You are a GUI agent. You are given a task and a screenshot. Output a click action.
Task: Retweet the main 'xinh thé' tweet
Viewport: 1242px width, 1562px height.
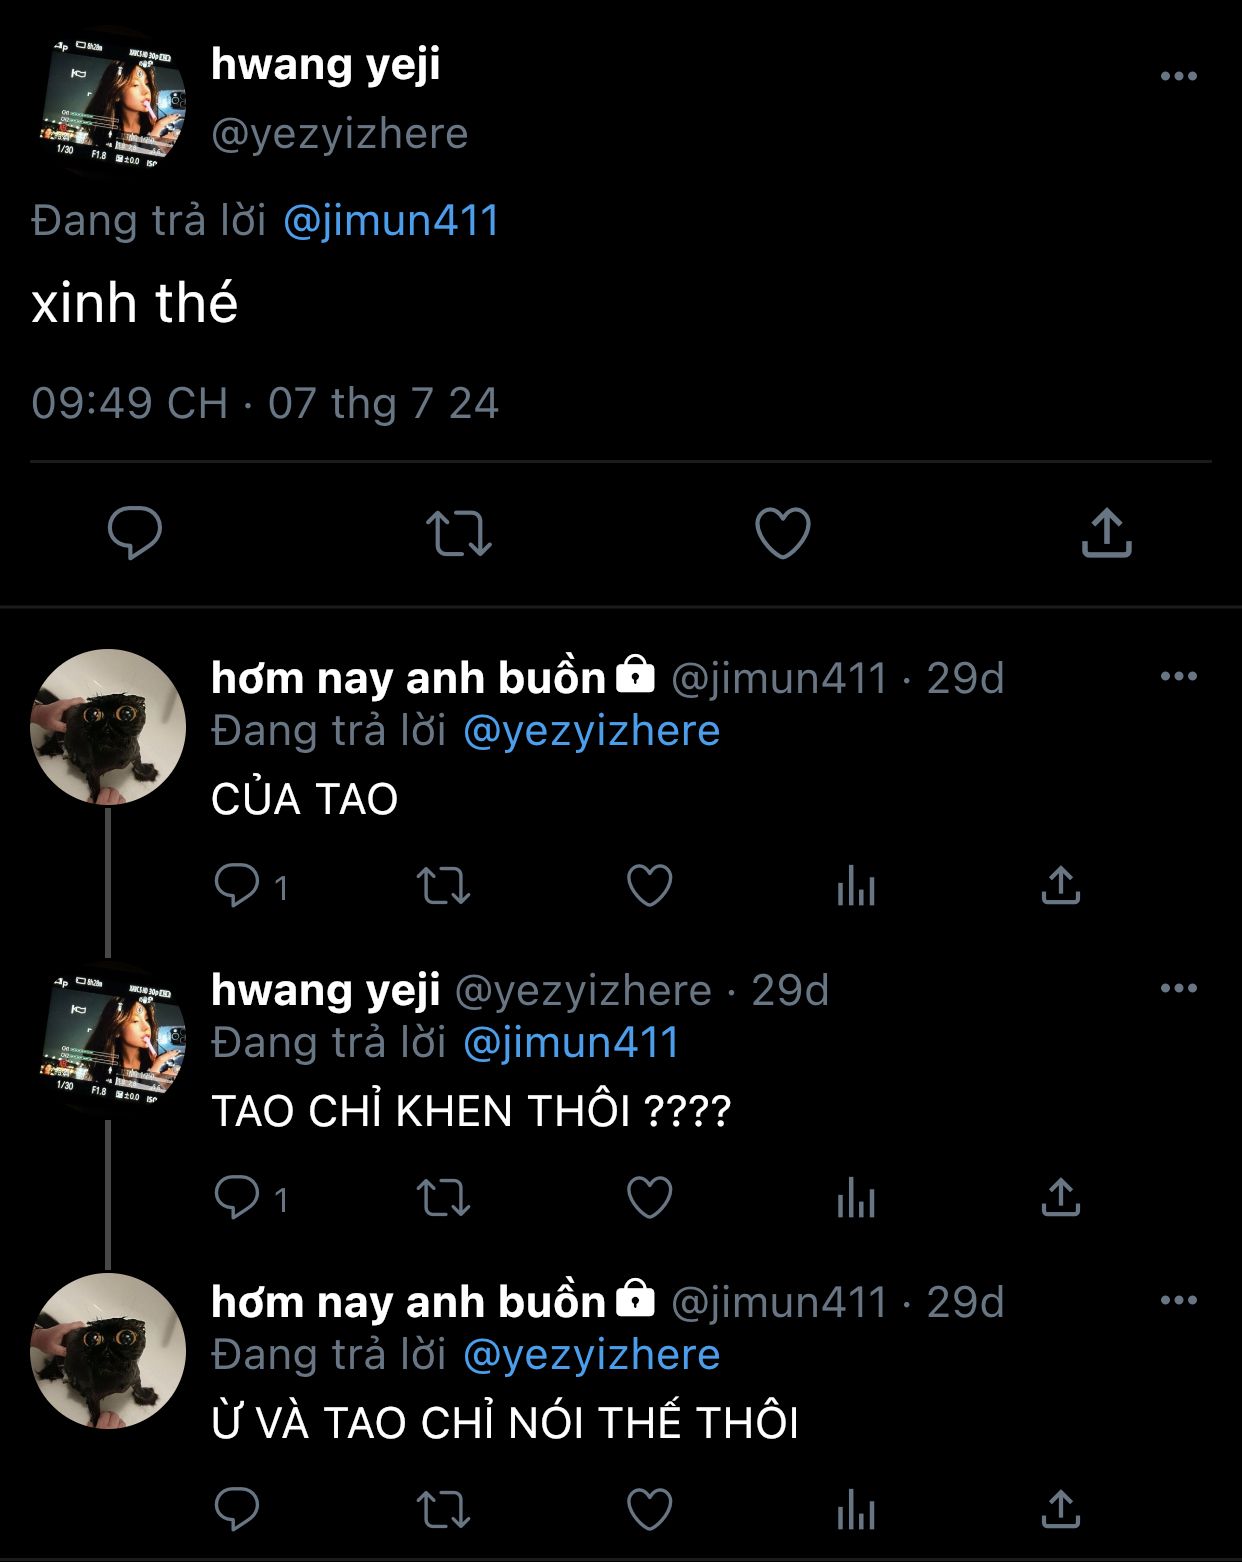tap(458, 533)
